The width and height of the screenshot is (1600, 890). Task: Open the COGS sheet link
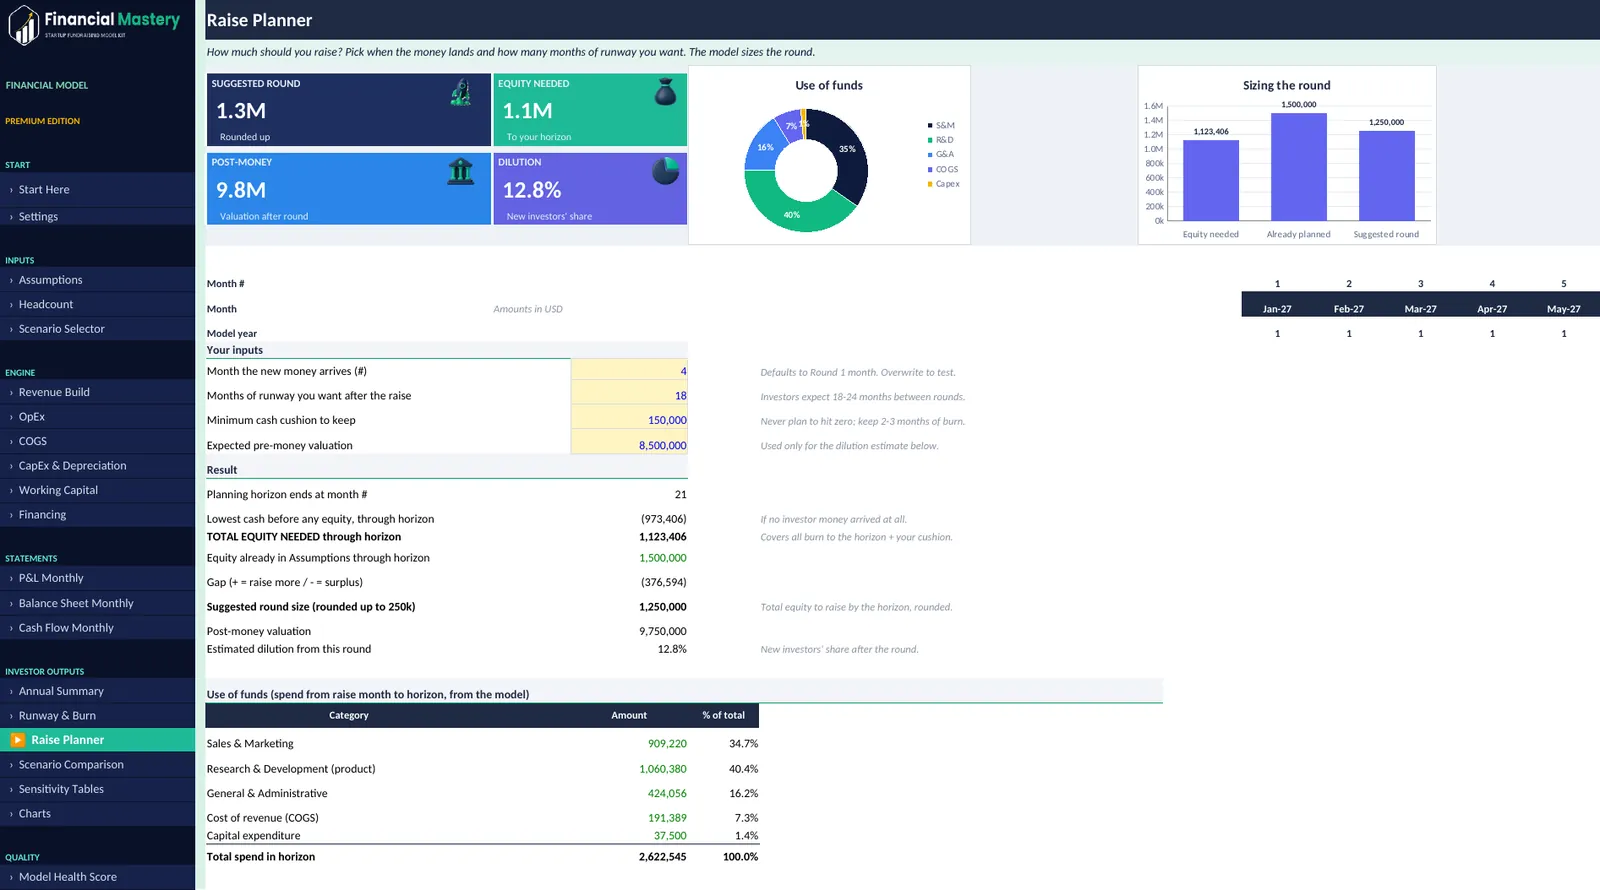[97, 441]
